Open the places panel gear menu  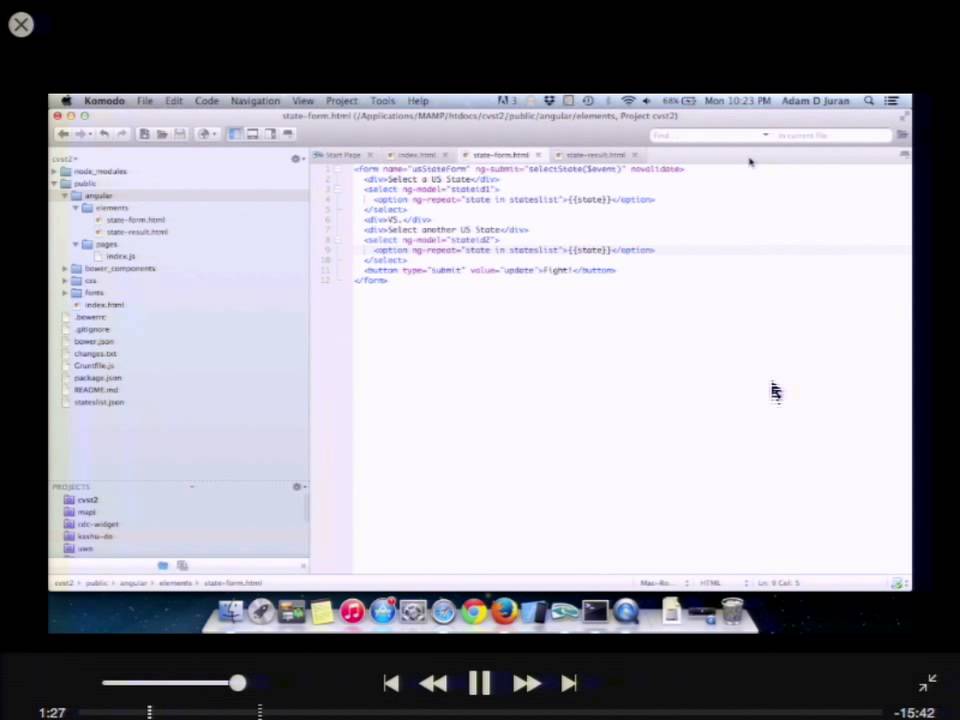pyautogui.click(x=298, y=159)
